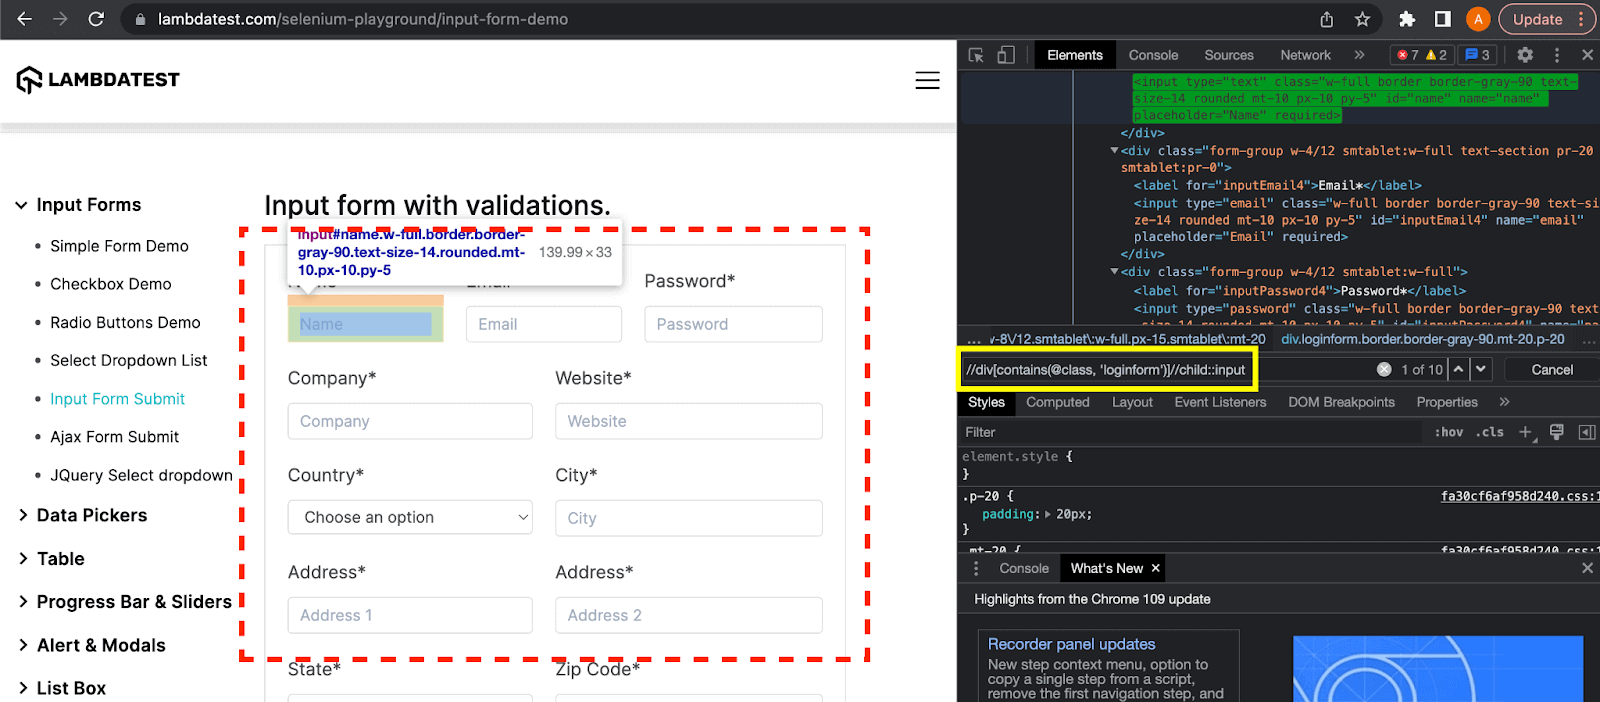This screenshot has height=702, width=1600.
Task: Show more DevTools tabs chevron
Action: click(1359, 55)
